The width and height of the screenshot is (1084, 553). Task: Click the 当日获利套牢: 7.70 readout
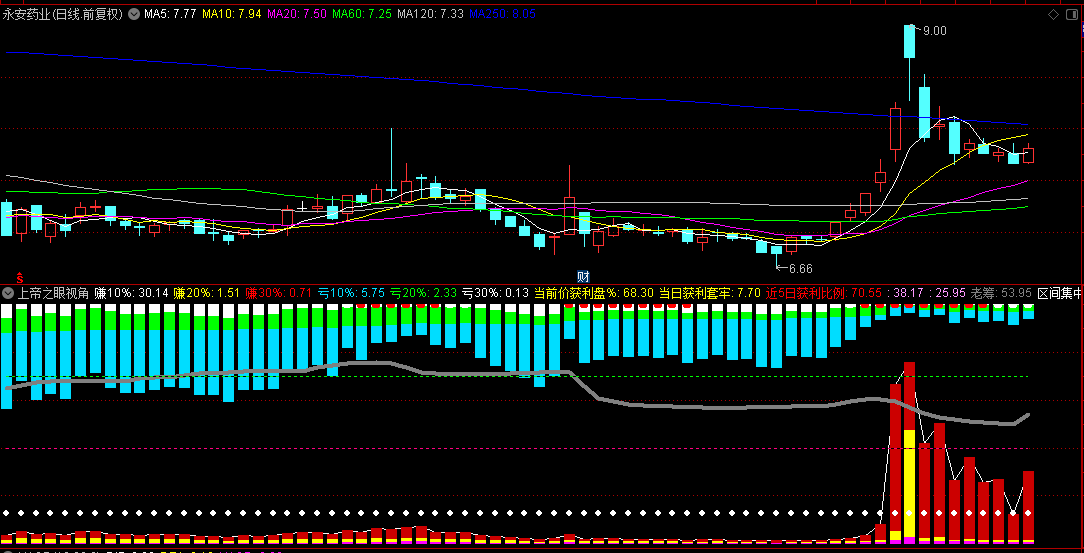710,293
